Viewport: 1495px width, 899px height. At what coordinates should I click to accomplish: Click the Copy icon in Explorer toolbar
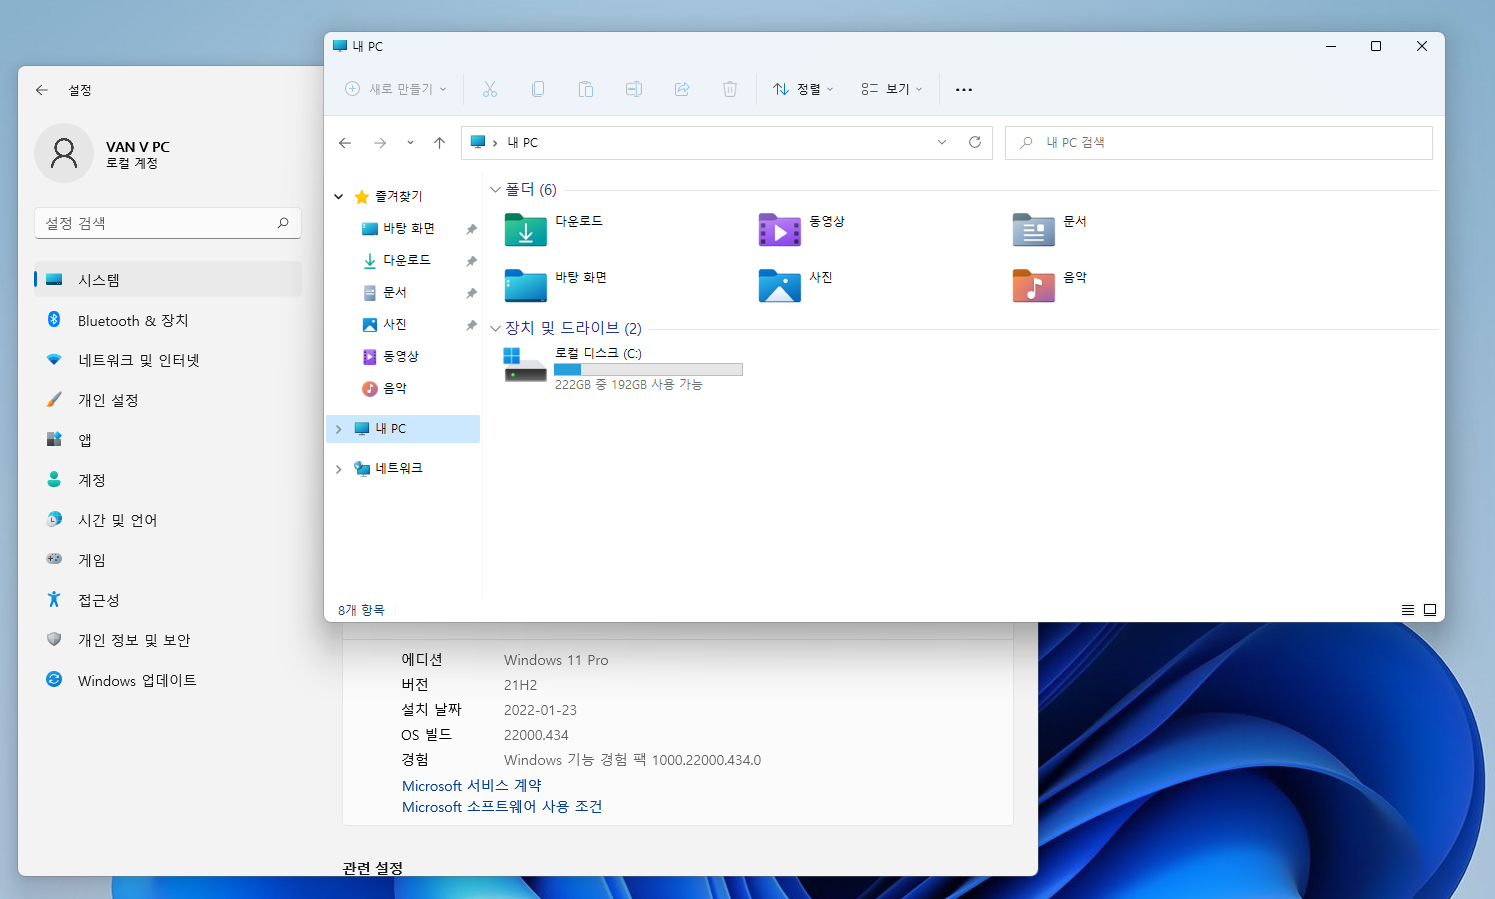coord(538,89)
